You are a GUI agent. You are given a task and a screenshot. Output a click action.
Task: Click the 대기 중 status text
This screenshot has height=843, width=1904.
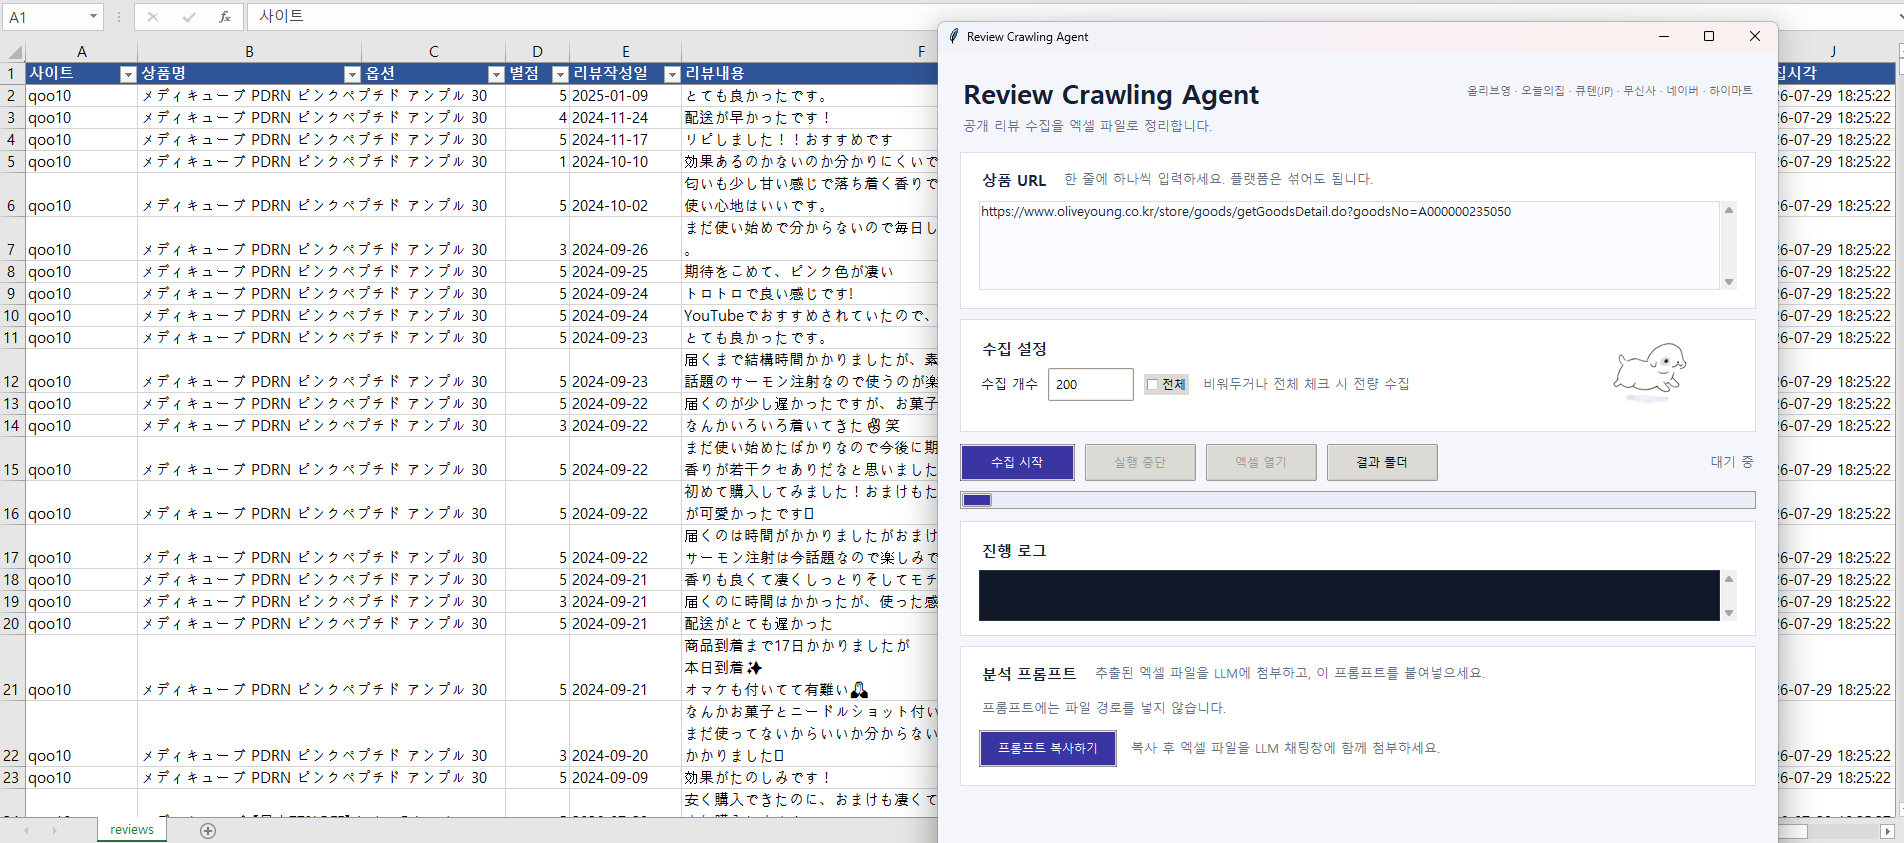[x=1732, y=462]
